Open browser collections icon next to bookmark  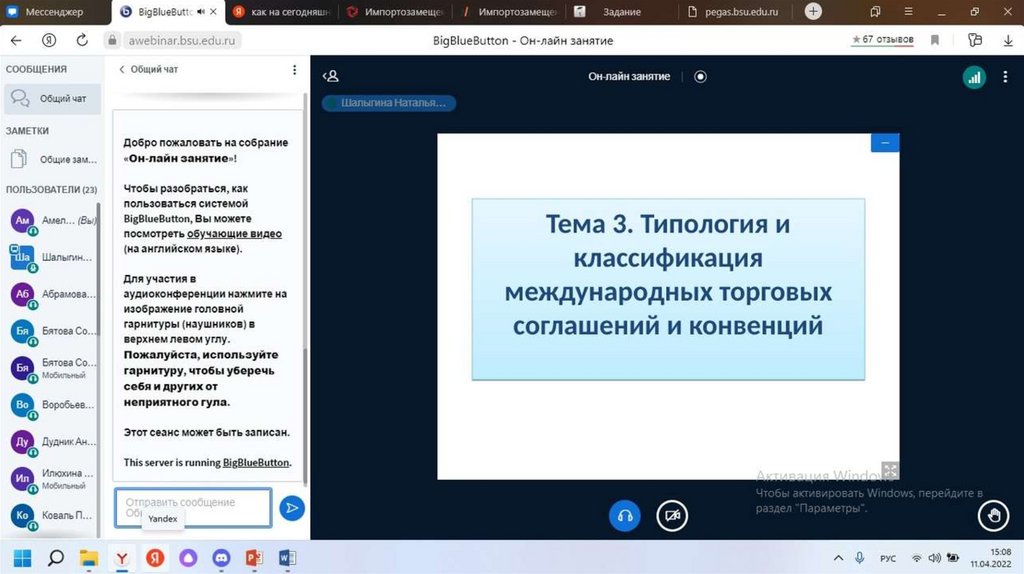point(975,40)
